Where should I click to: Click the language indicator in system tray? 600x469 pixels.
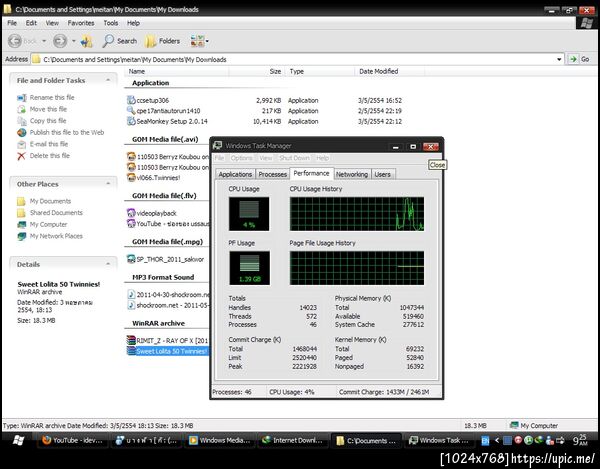[x=485, y=441]
